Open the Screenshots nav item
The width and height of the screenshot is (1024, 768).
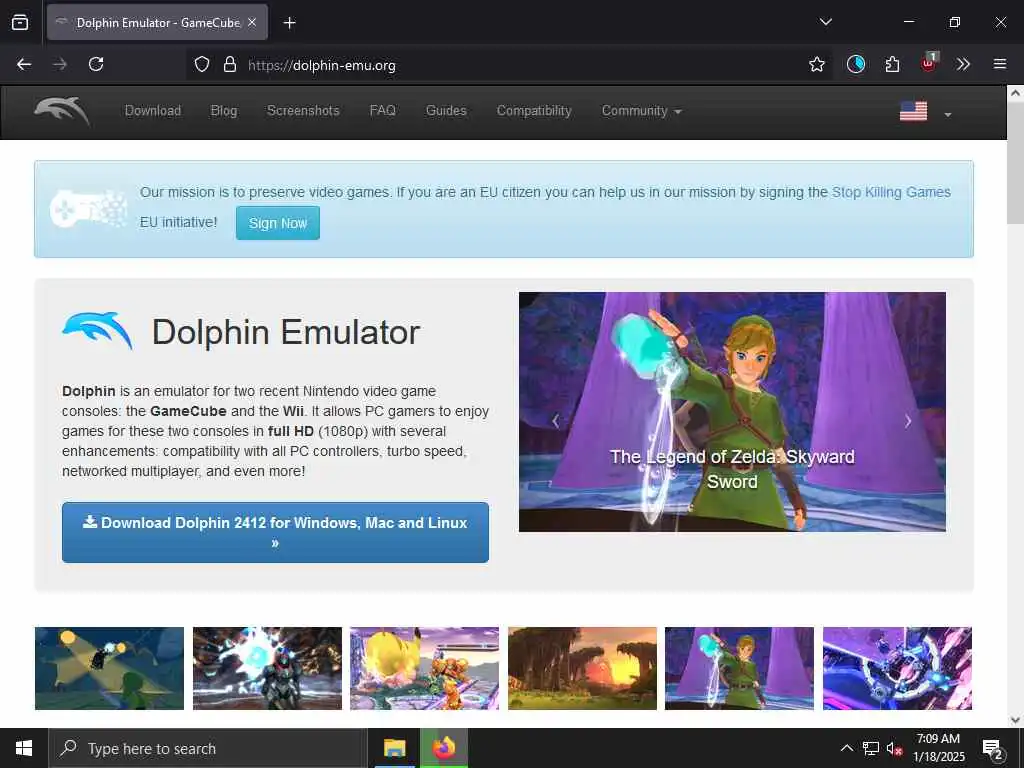303,111
